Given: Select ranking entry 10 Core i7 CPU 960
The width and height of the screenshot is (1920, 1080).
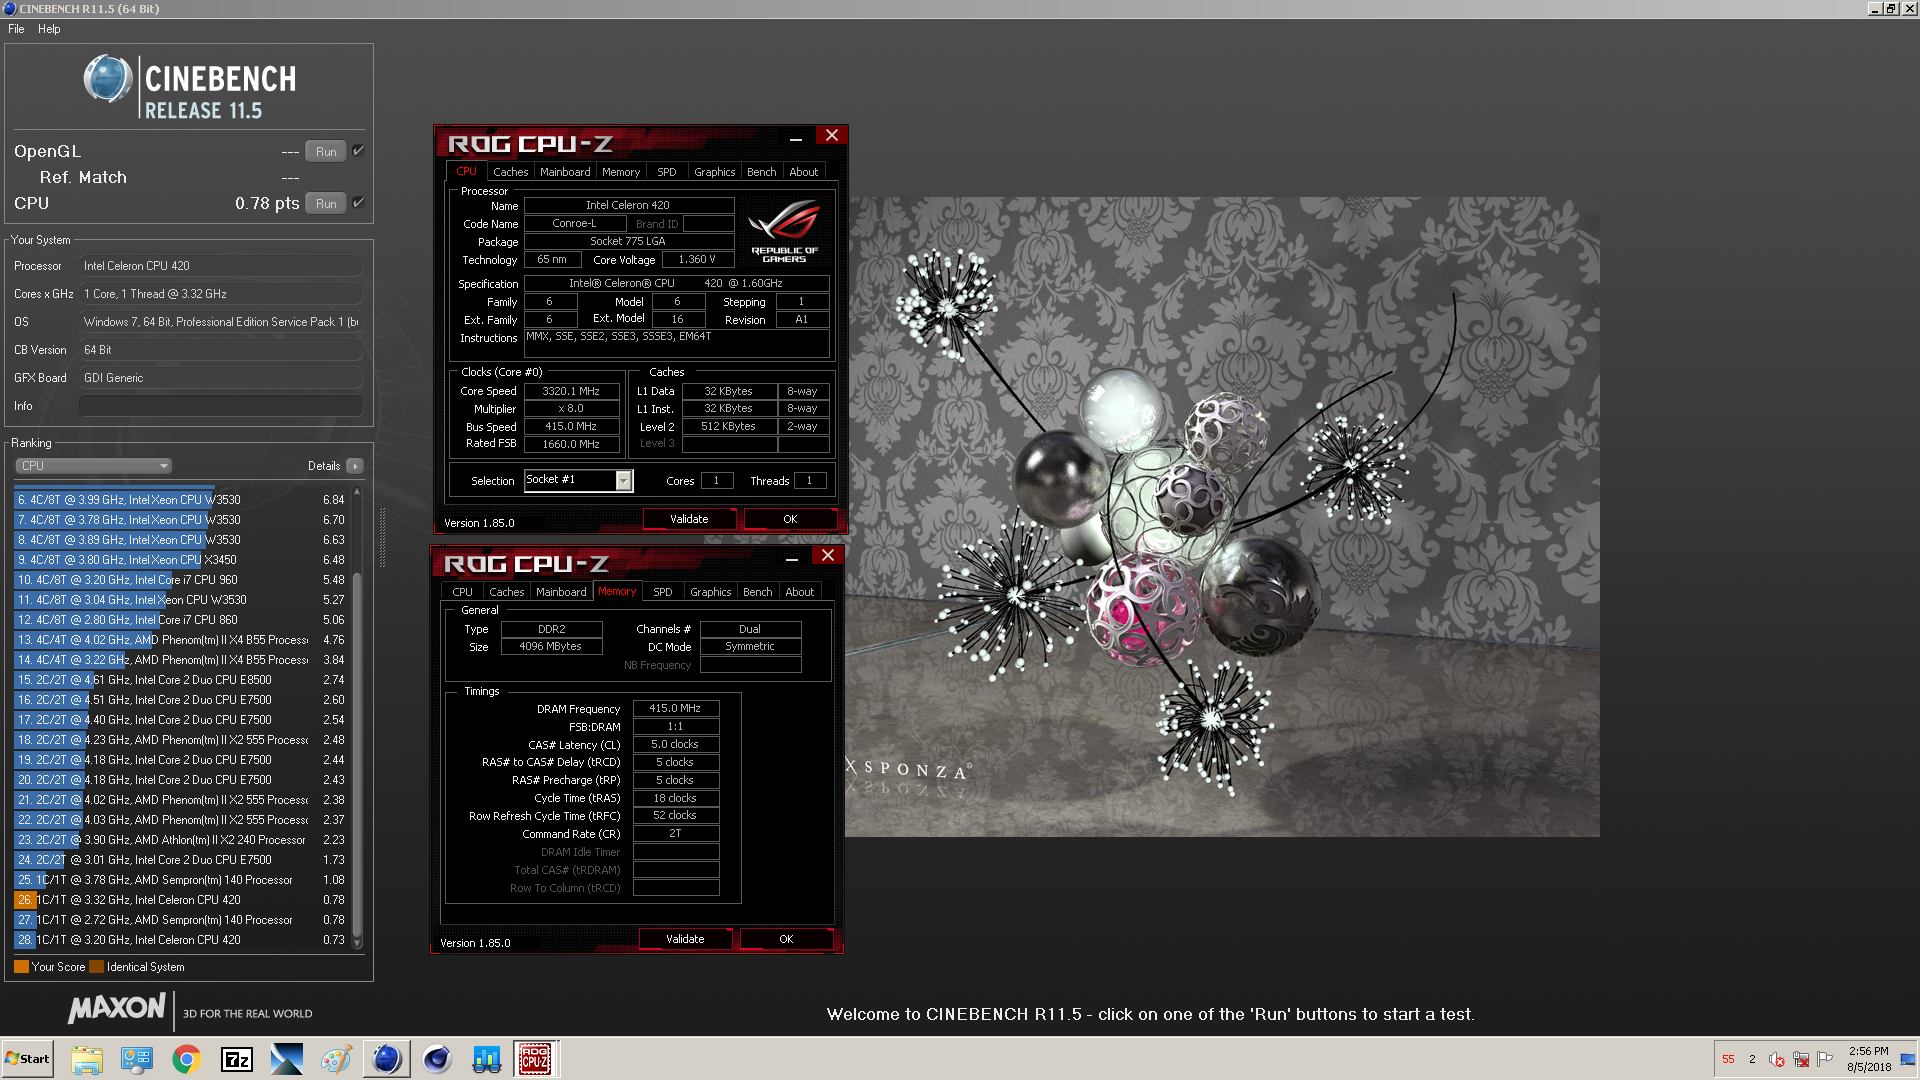Looking at the screenshot, I should (x=182, y=580).
